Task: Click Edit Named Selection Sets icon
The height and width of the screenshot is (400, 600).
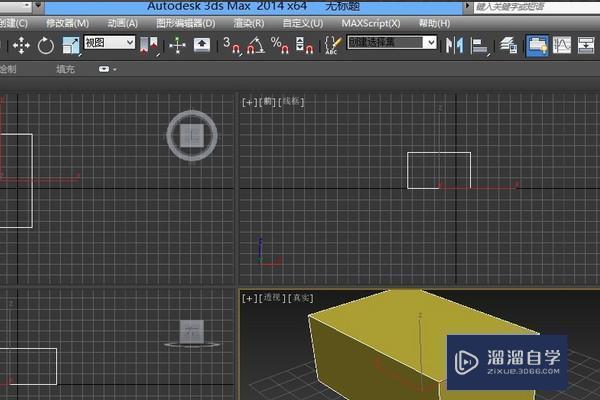Action: click(x=333, y=45)
